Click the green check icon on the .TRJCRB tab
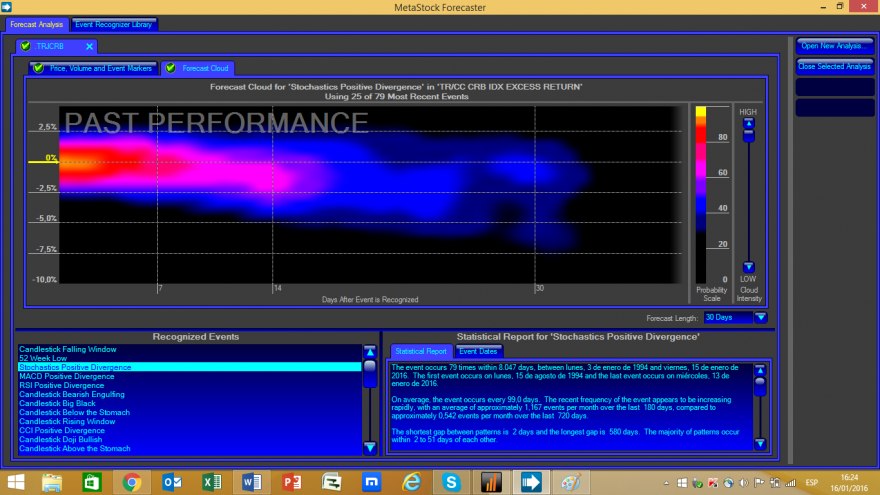The width and height of the screenshot is (880, 495). [x=25, y=46]
